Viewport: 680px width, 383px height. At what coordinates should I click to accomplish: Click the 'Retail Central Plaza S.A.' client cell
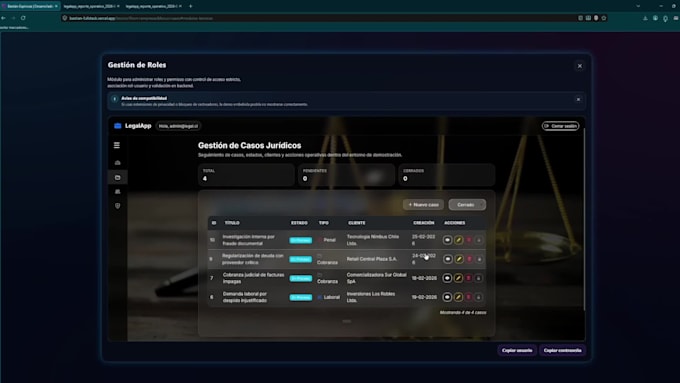point(372,259)
